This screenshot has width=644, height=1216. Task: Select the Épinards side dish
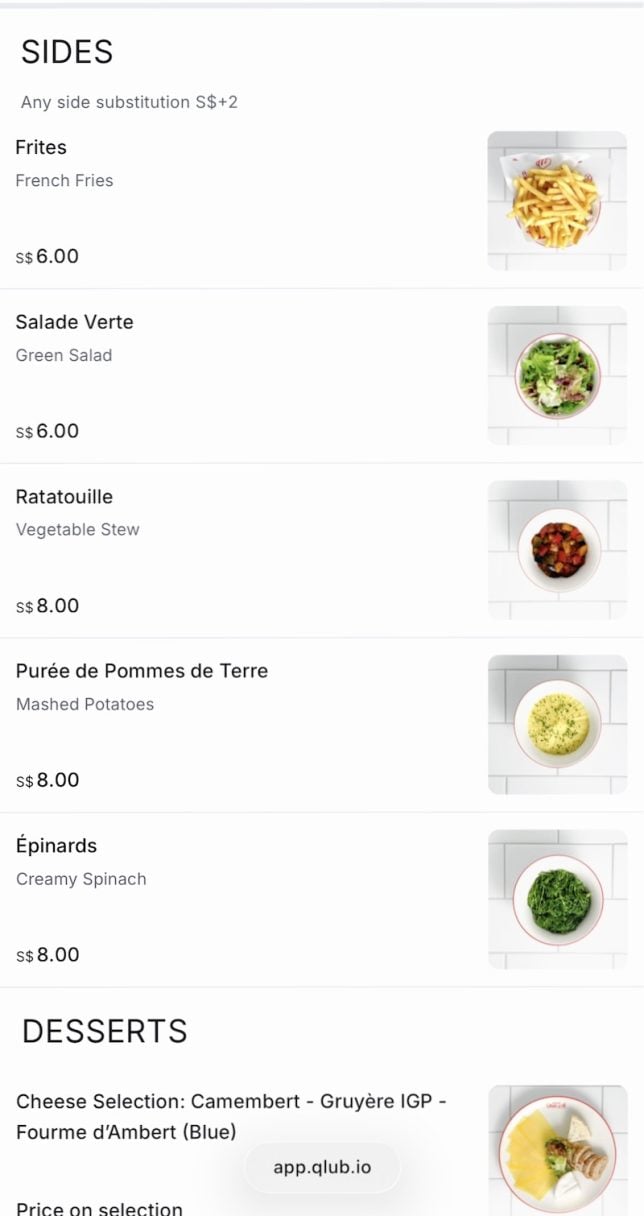pyautogui.click(x=56, y=846)
